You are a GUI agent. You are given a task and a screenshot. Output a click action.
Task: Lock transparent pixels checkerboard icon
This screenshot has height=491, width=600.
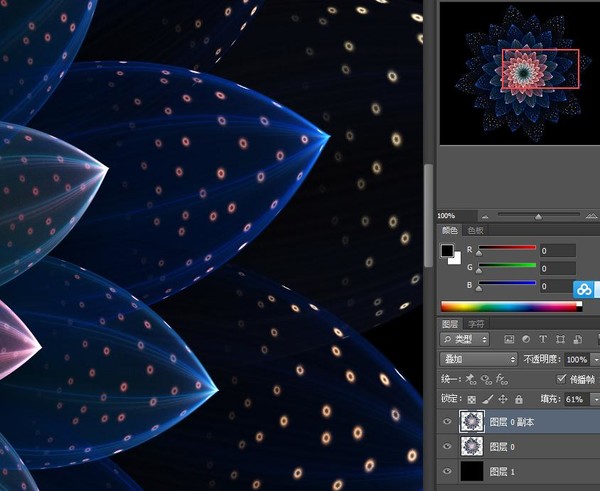point(472,400)
